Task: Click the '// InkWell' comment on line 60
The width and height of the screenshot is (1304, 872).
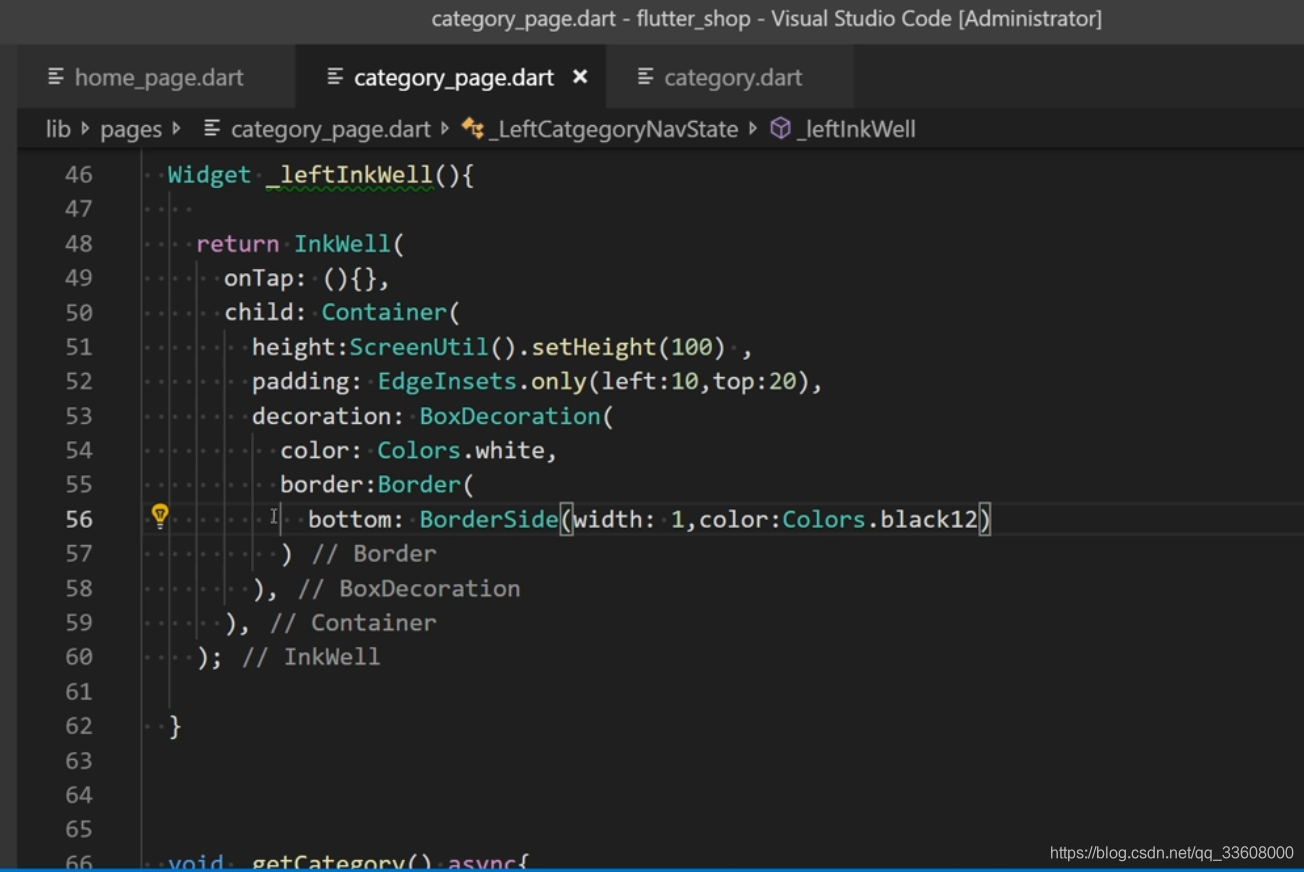Action: [311, 657]
